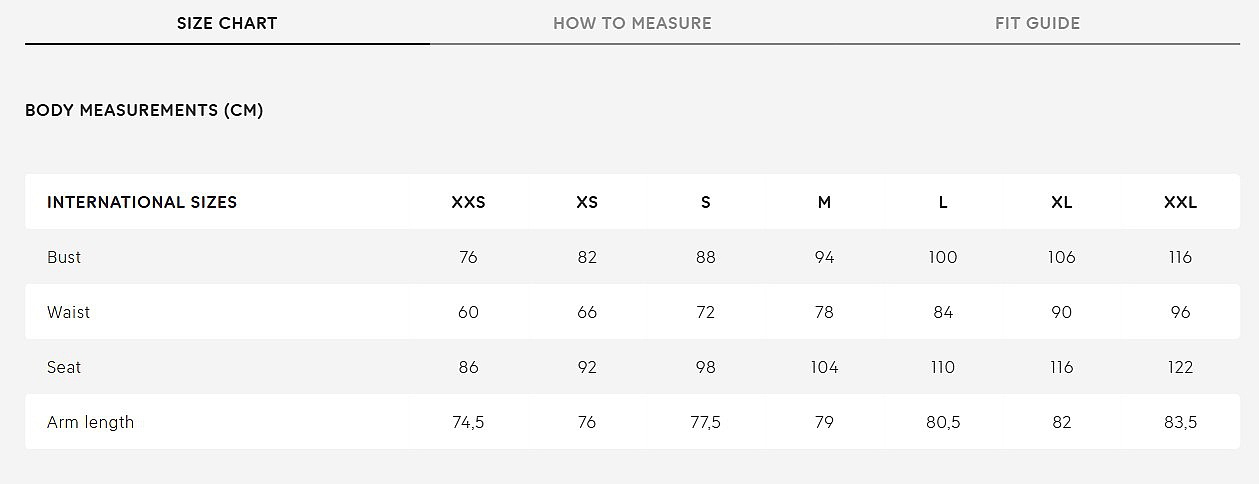This screenshot has width=1259, height=484.
Task: Switch to the How To Measure tab
Action: [x=632, y=23]
